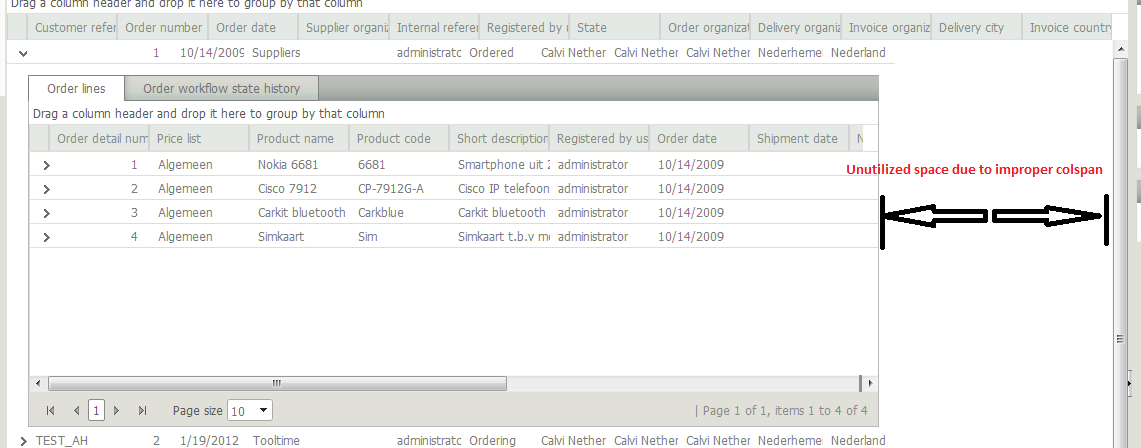Open the Page size dropdown
This screenshot has height=448, width=1141.
point(263,410)
